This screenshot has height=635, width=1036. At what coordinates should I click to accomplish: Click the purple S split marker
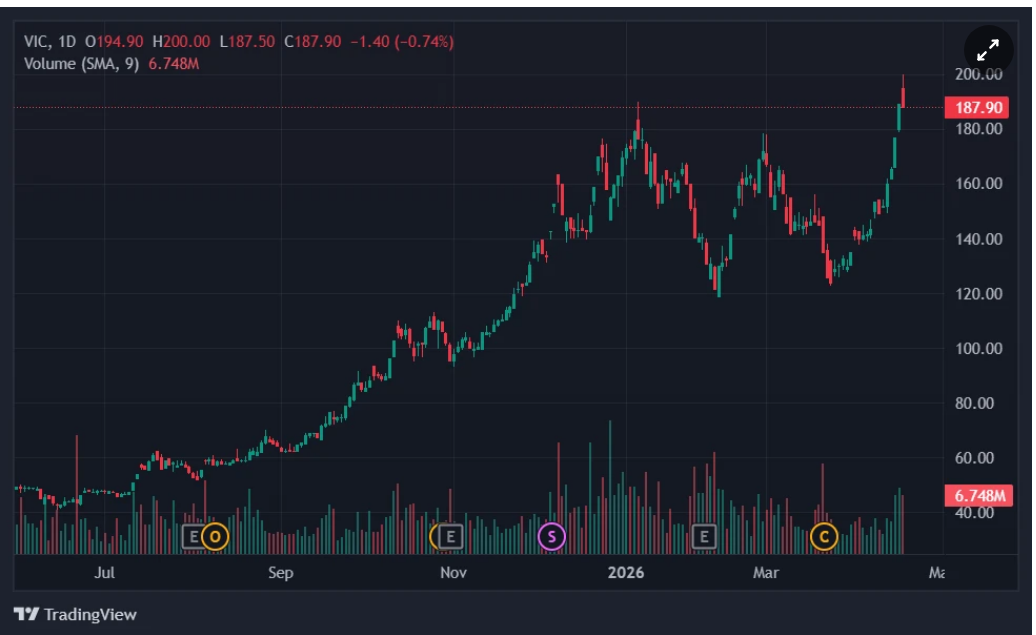tap(552, 537)
